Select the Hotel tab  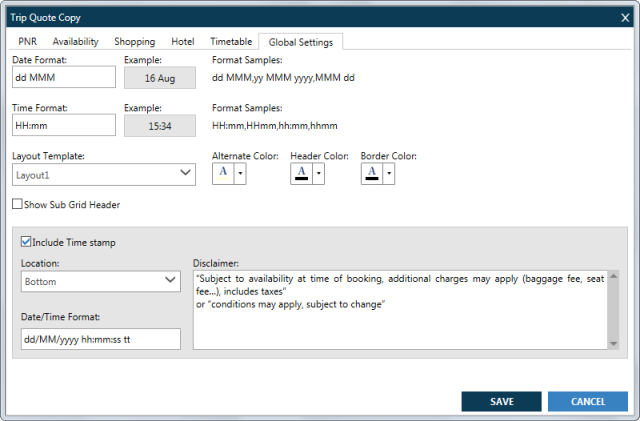[182, 42]
